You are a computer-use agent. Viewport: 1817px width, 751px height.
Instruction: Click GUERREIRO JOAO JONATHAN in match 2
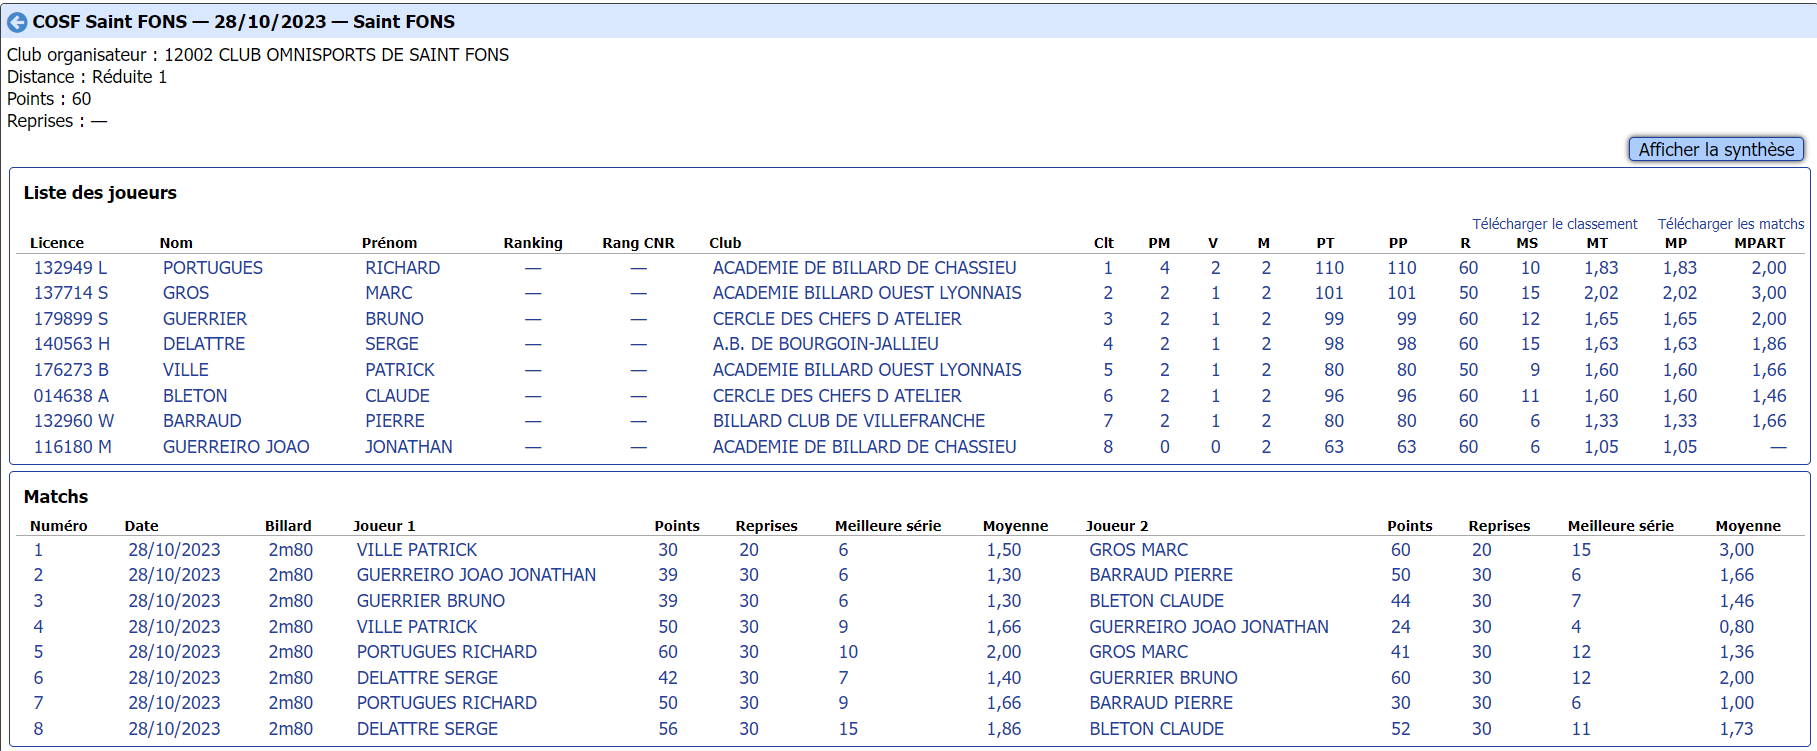(x=476, y=575)
